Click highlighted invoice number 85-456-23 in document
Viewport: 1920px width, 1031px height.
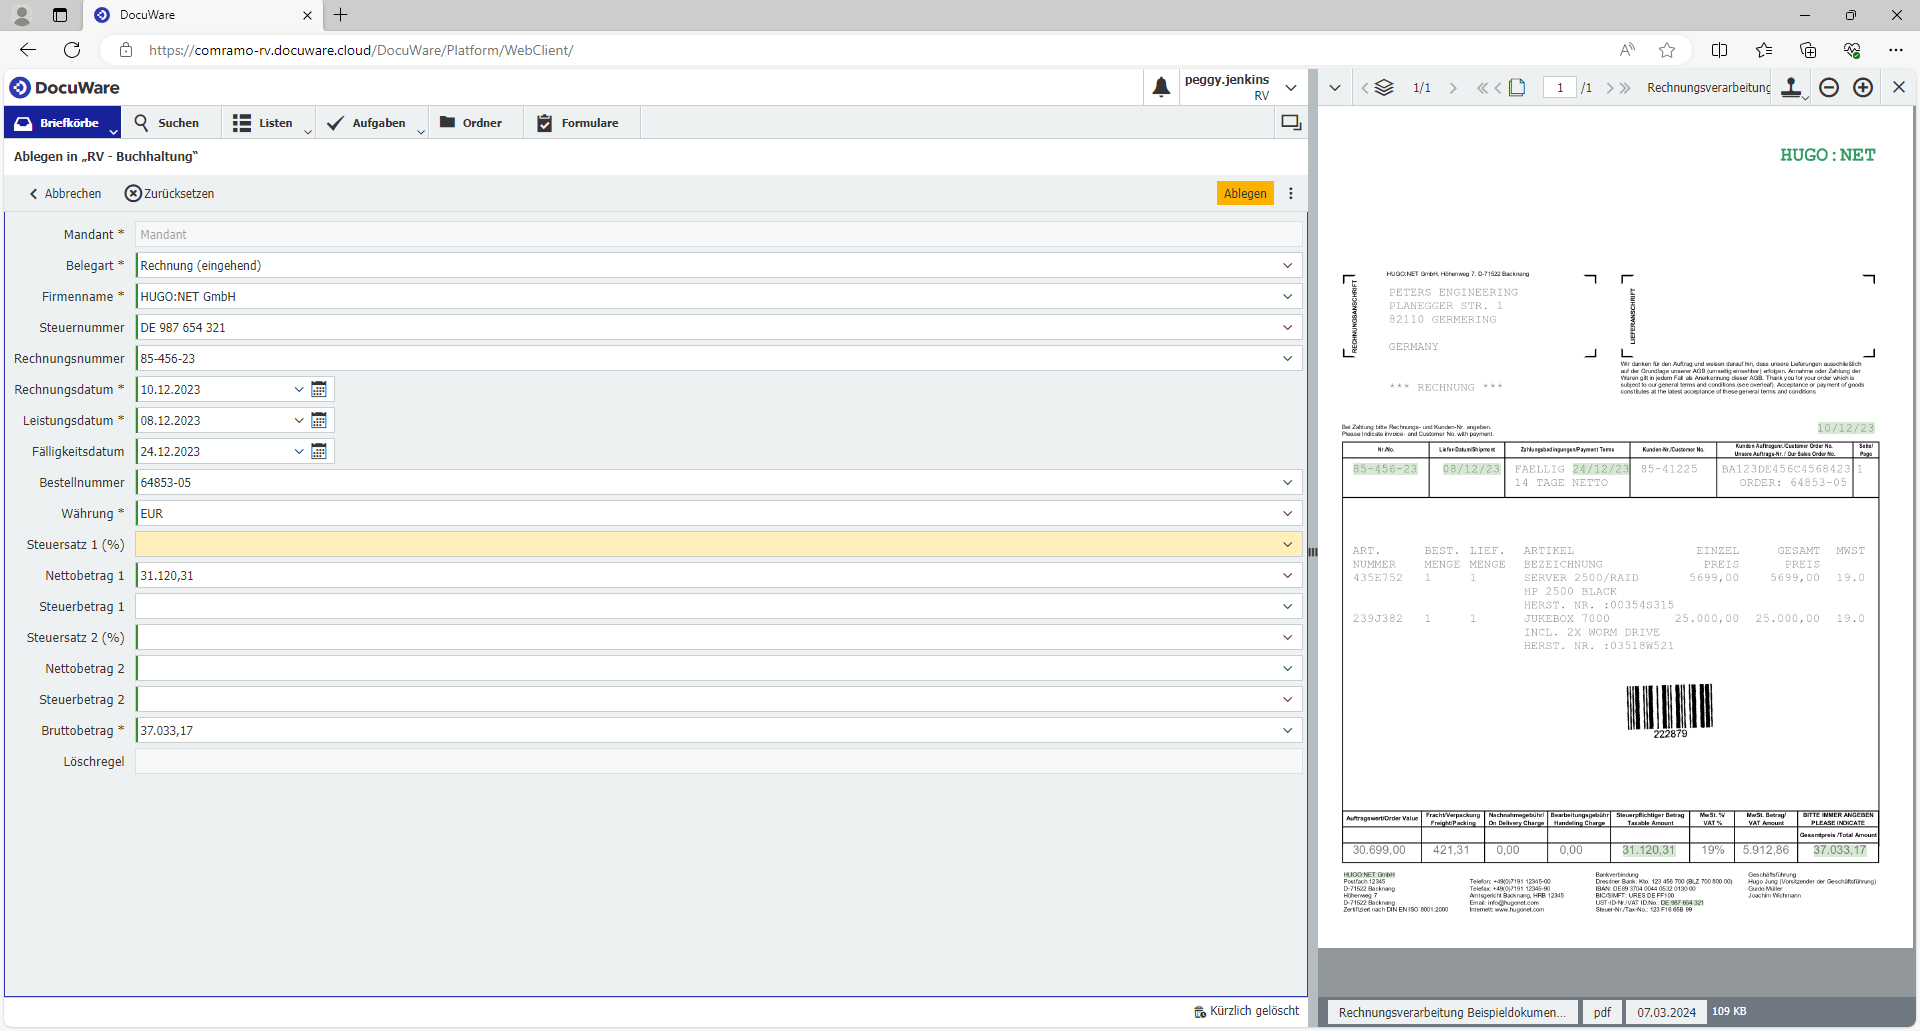coord(1385,469)
